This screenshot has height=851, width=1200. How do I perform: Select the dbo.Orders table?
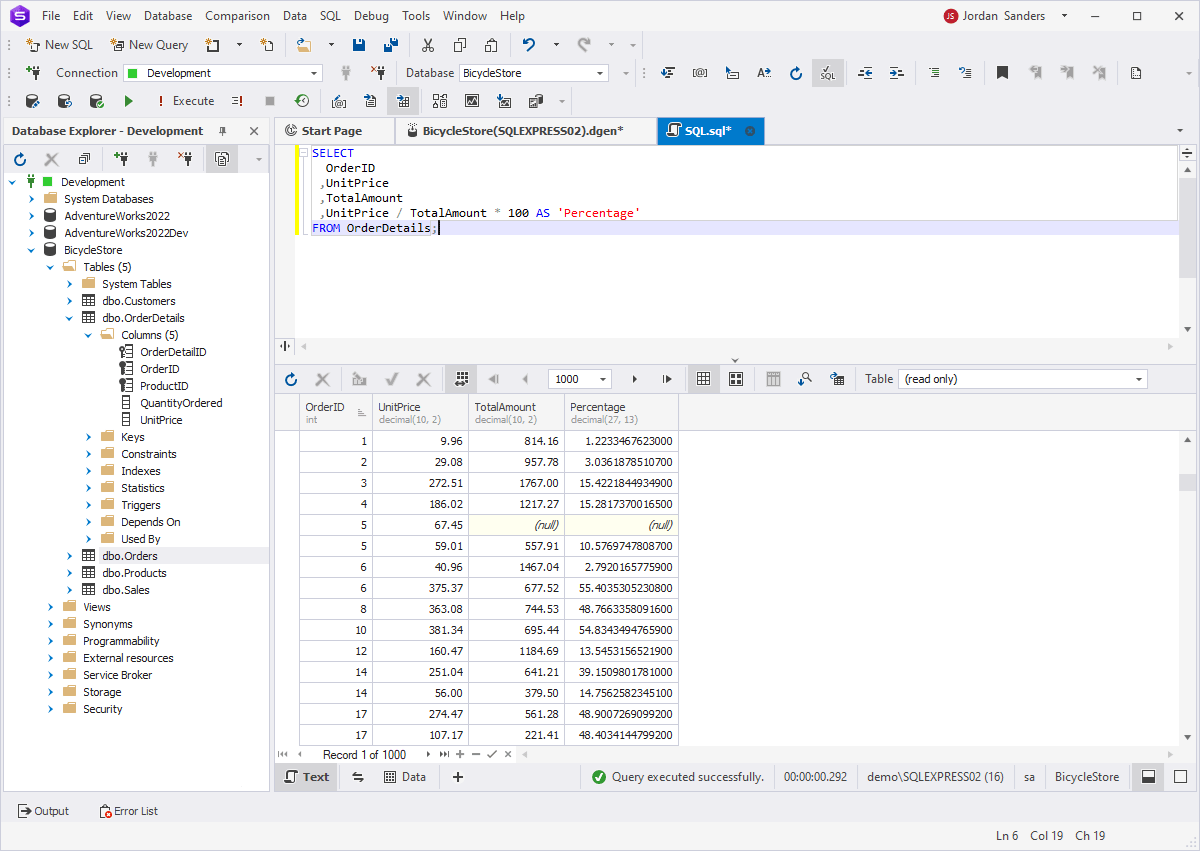(x=130, y=556)
